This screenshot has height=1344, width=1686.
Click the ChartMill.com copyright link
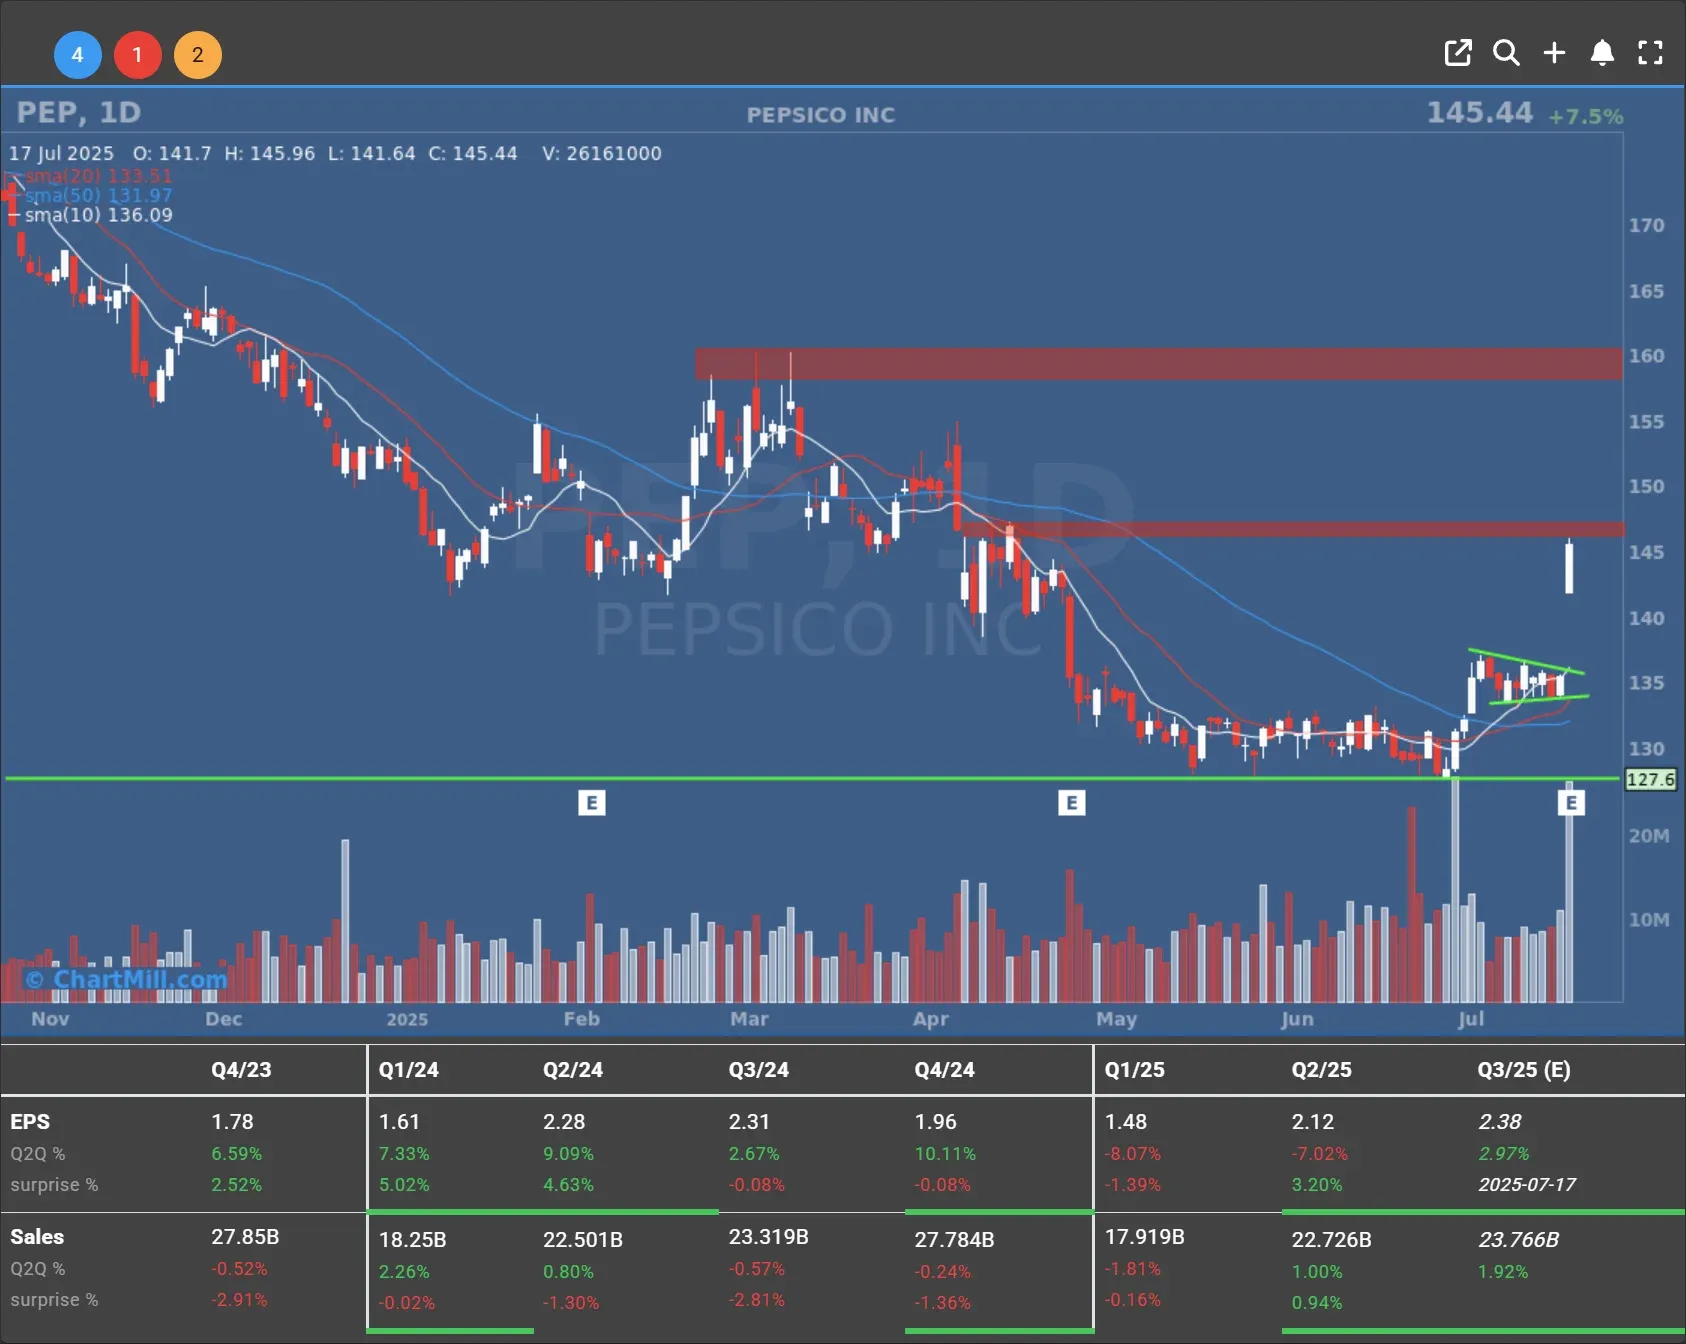tap(127, 979)
